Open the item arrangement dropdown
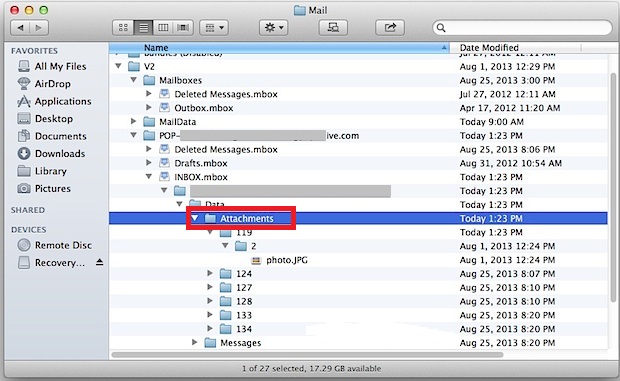 214,28
